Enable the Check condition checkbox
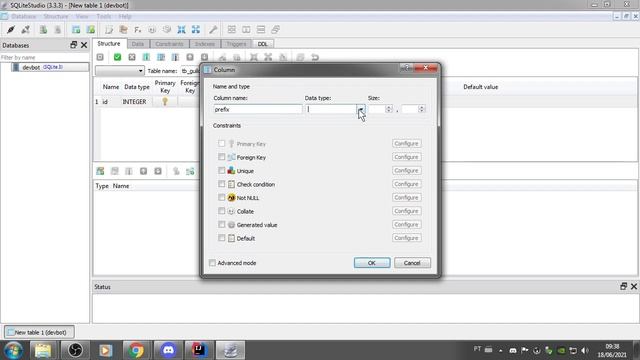640x360 pixels. (x=221, y=184)
